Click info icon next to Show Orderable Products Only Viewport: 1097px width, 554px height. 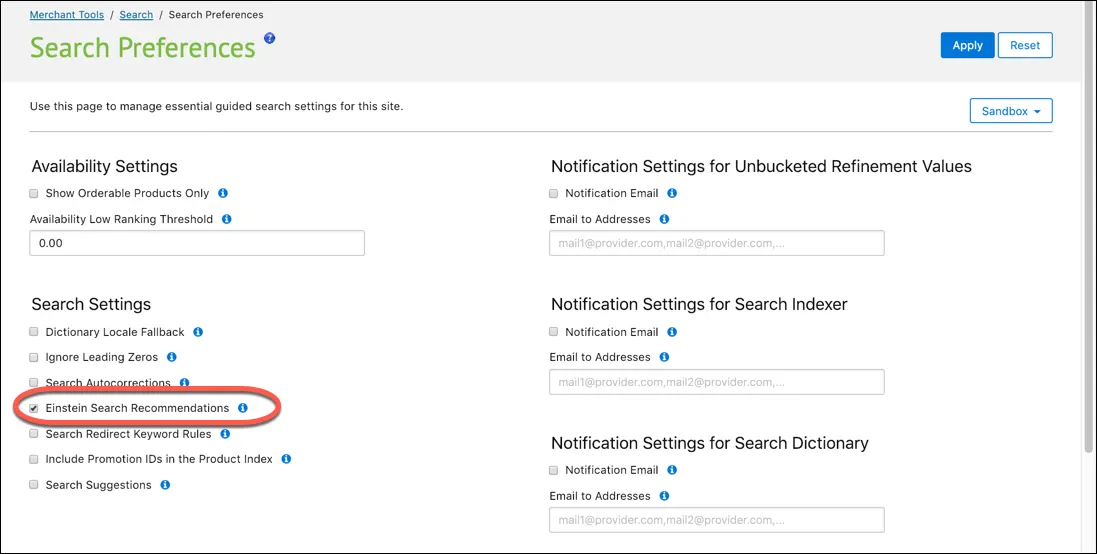pos(222,193)
